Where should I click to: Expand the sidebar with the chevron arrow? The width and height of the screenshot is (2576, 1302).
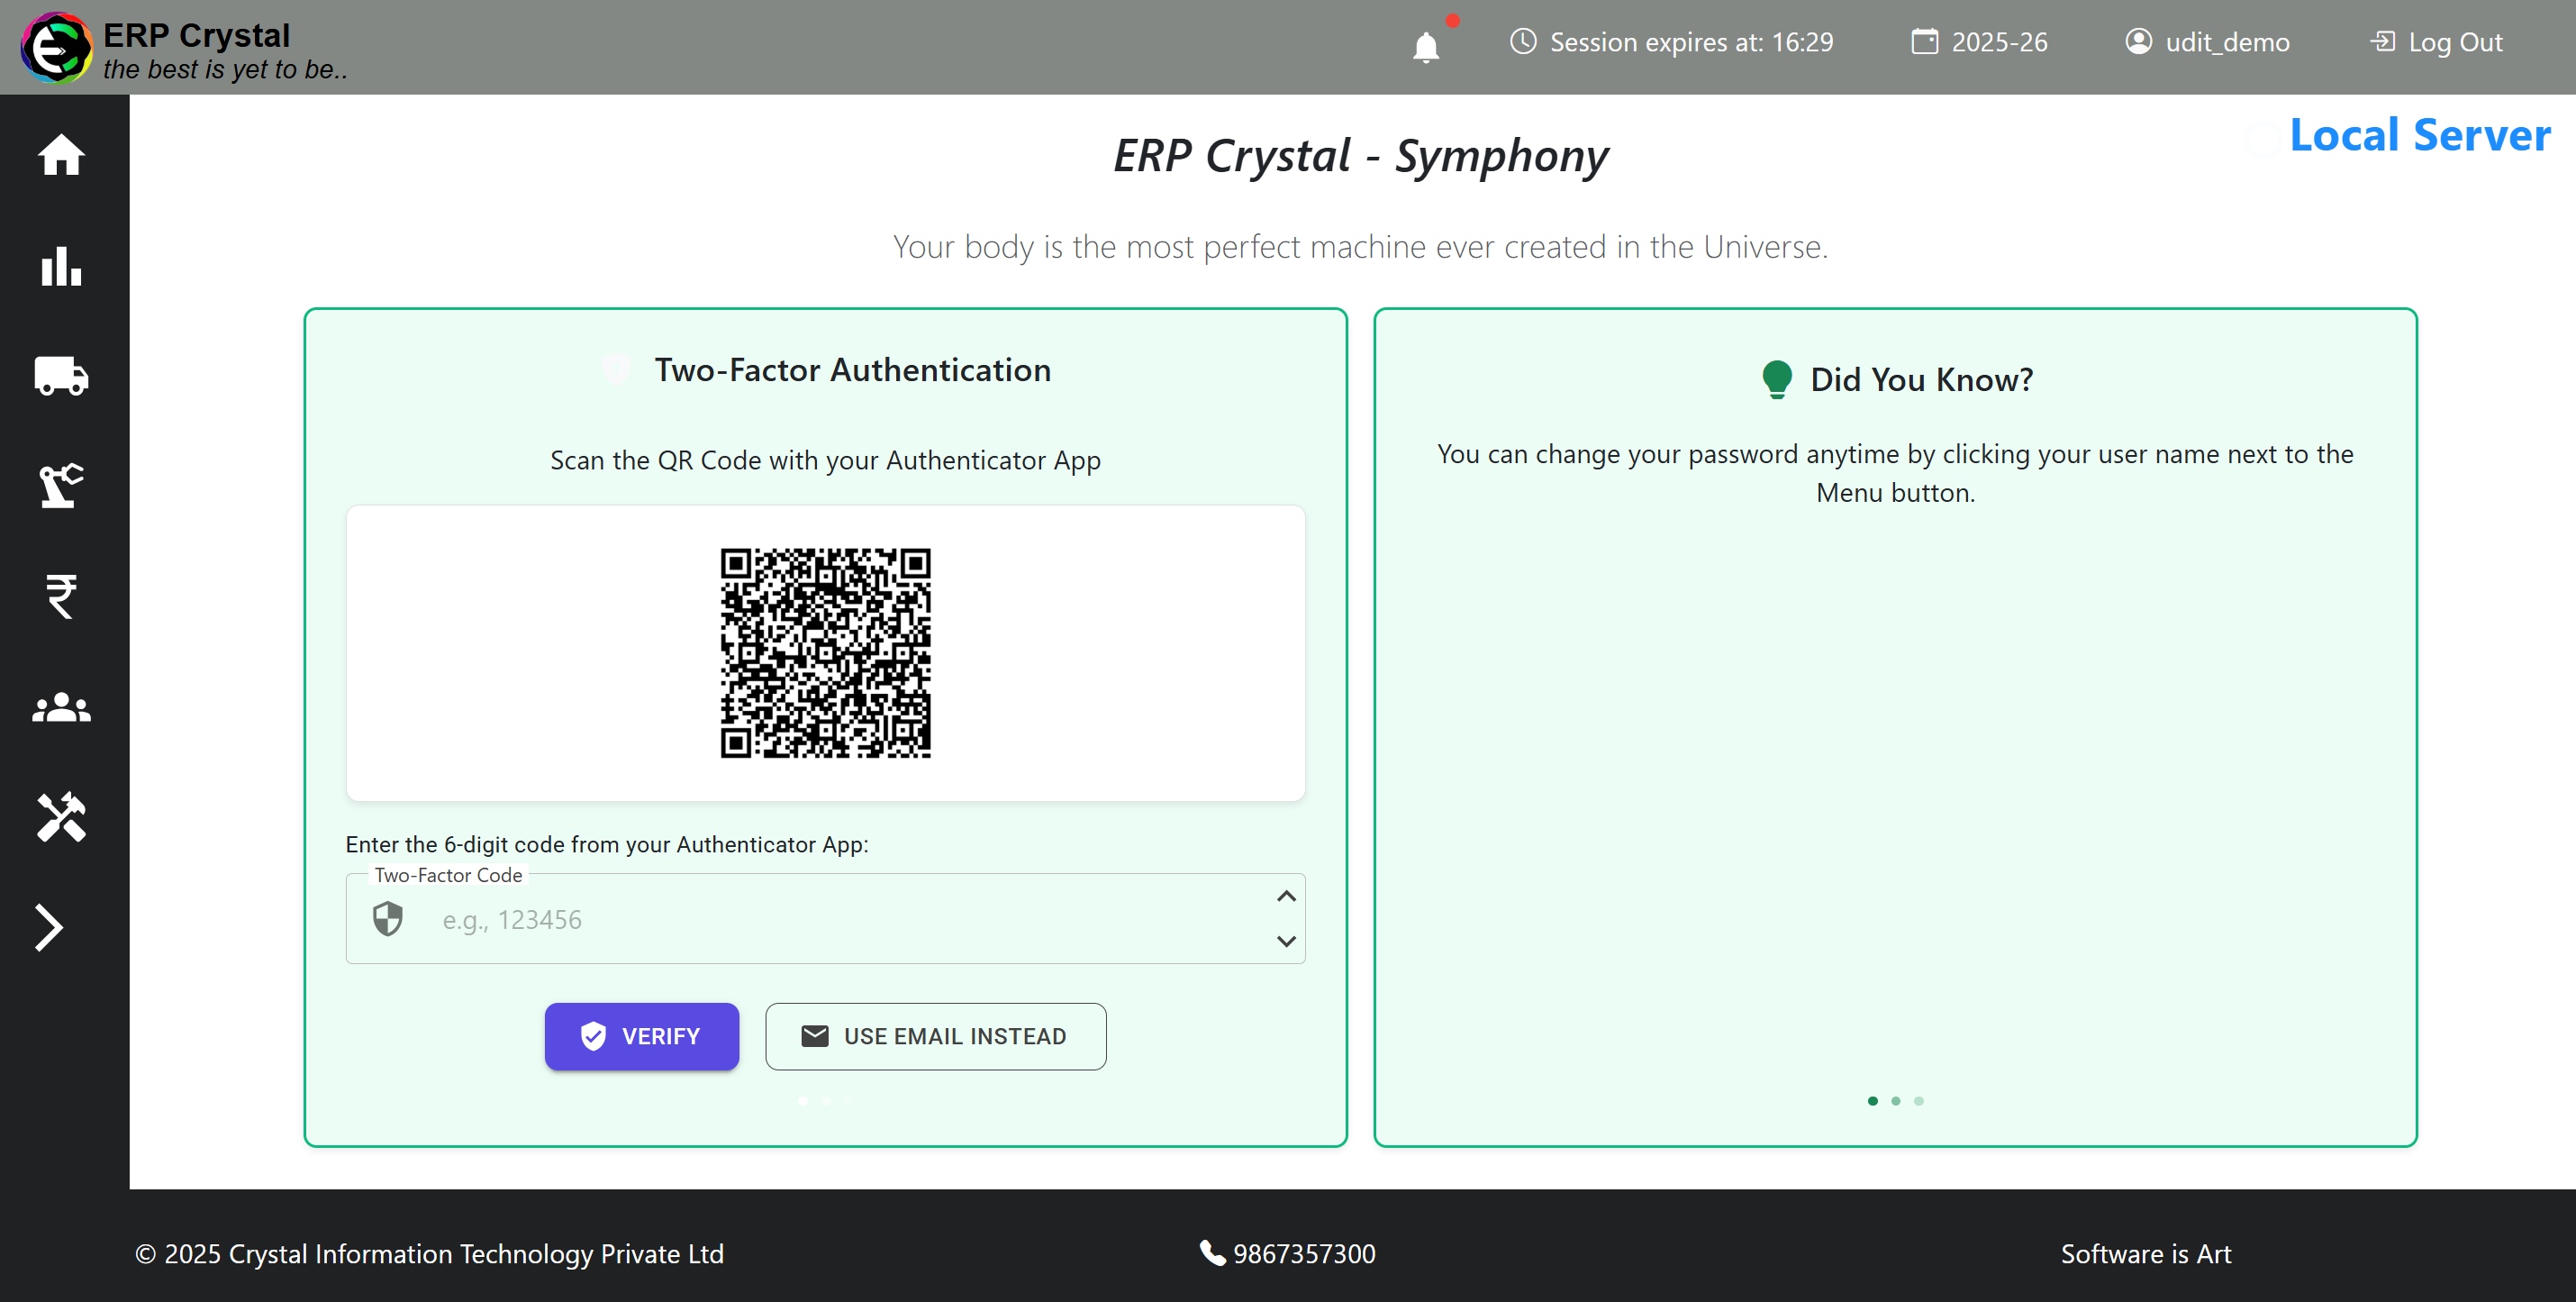49,927
